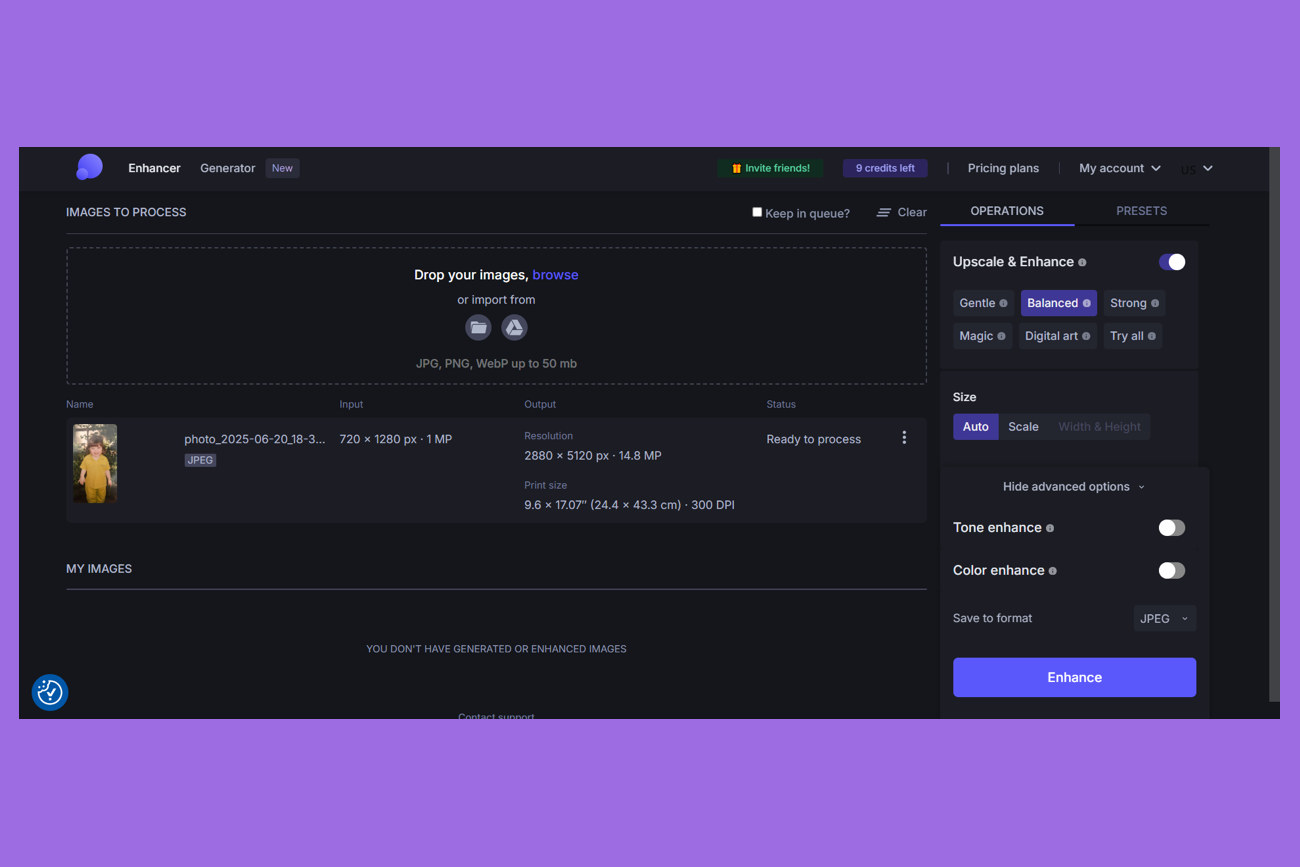Viewport: 1300px width, 867px height.
Task: Check the Keep in queue checkbox
Action: tap(757, 212)
